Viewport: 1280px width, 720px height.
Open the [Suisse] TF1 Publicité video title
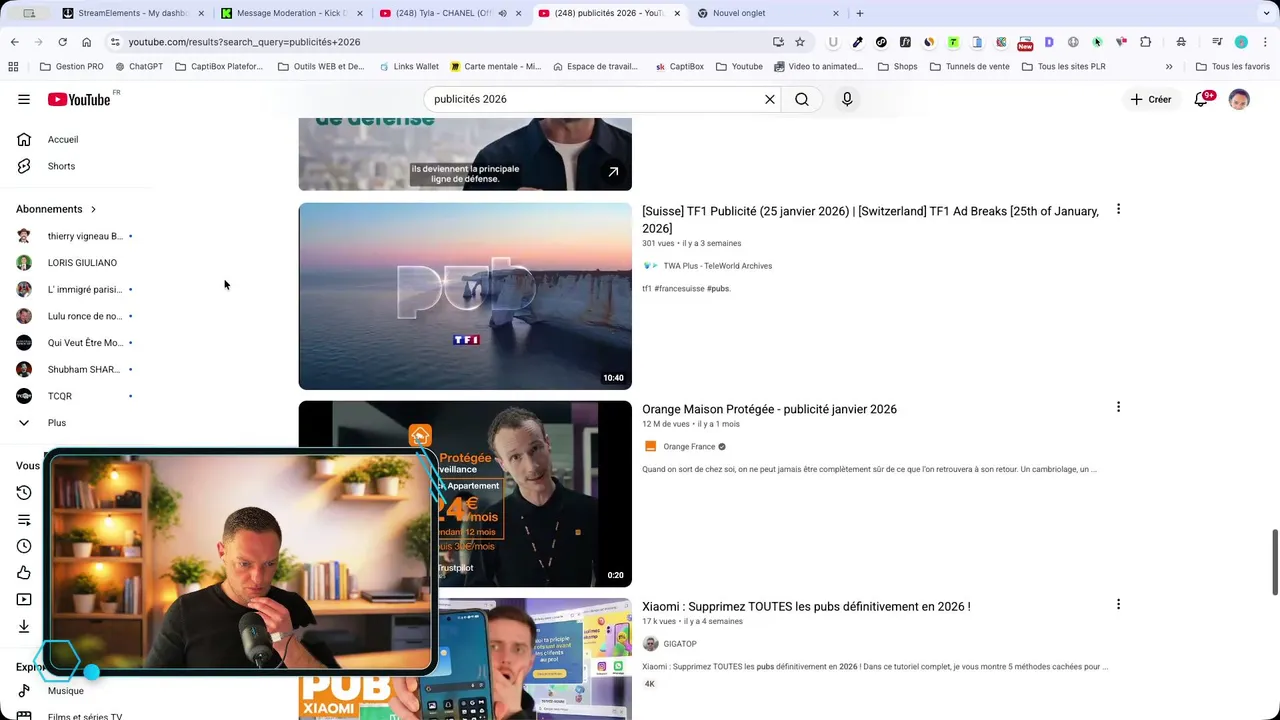[x=870, y=220]
